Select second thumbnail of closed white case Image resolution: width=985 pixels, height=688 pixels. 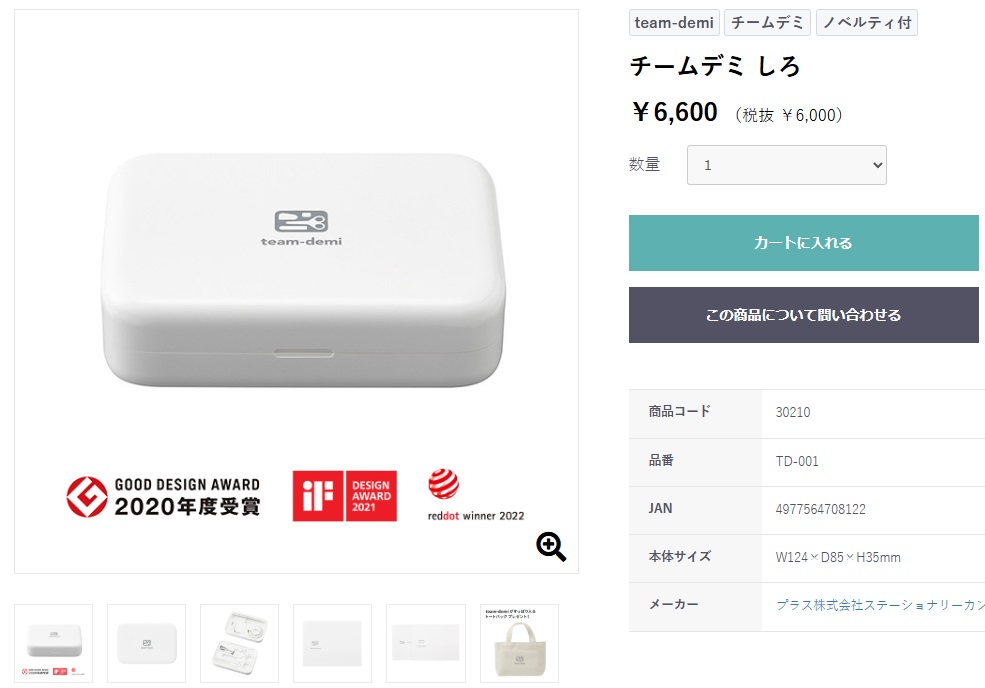(x=147, y=643)
